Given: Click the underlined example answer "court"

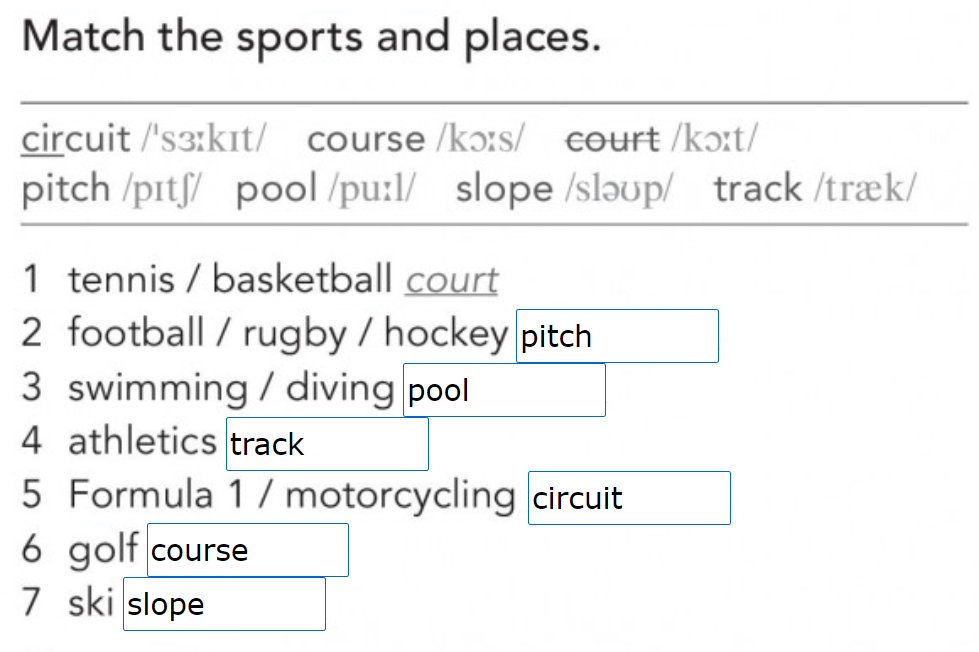Looking at the screenshot, I should [451, 280].
